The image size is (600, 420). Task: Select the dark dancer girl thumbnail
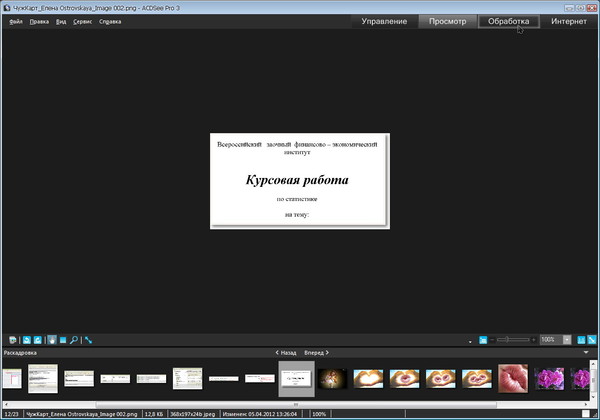[x=332, y=379]
